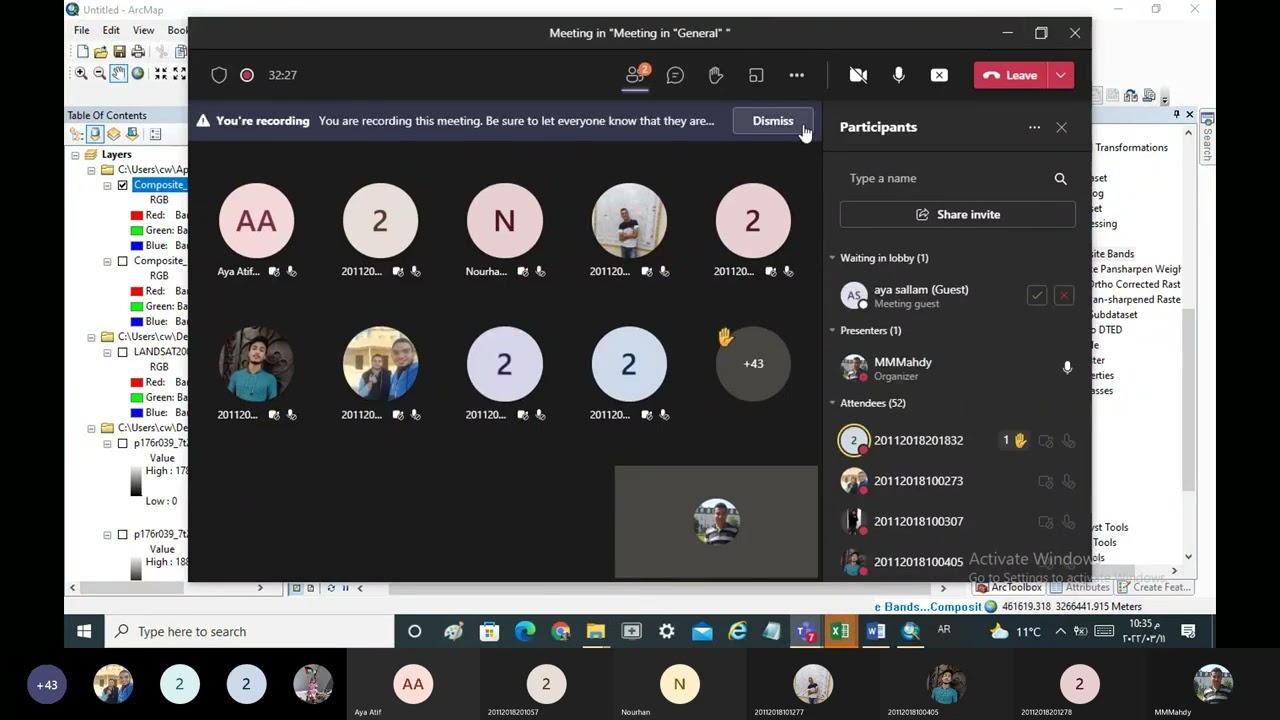
Task: Click the Share invite button
Action: coord(957,214)
